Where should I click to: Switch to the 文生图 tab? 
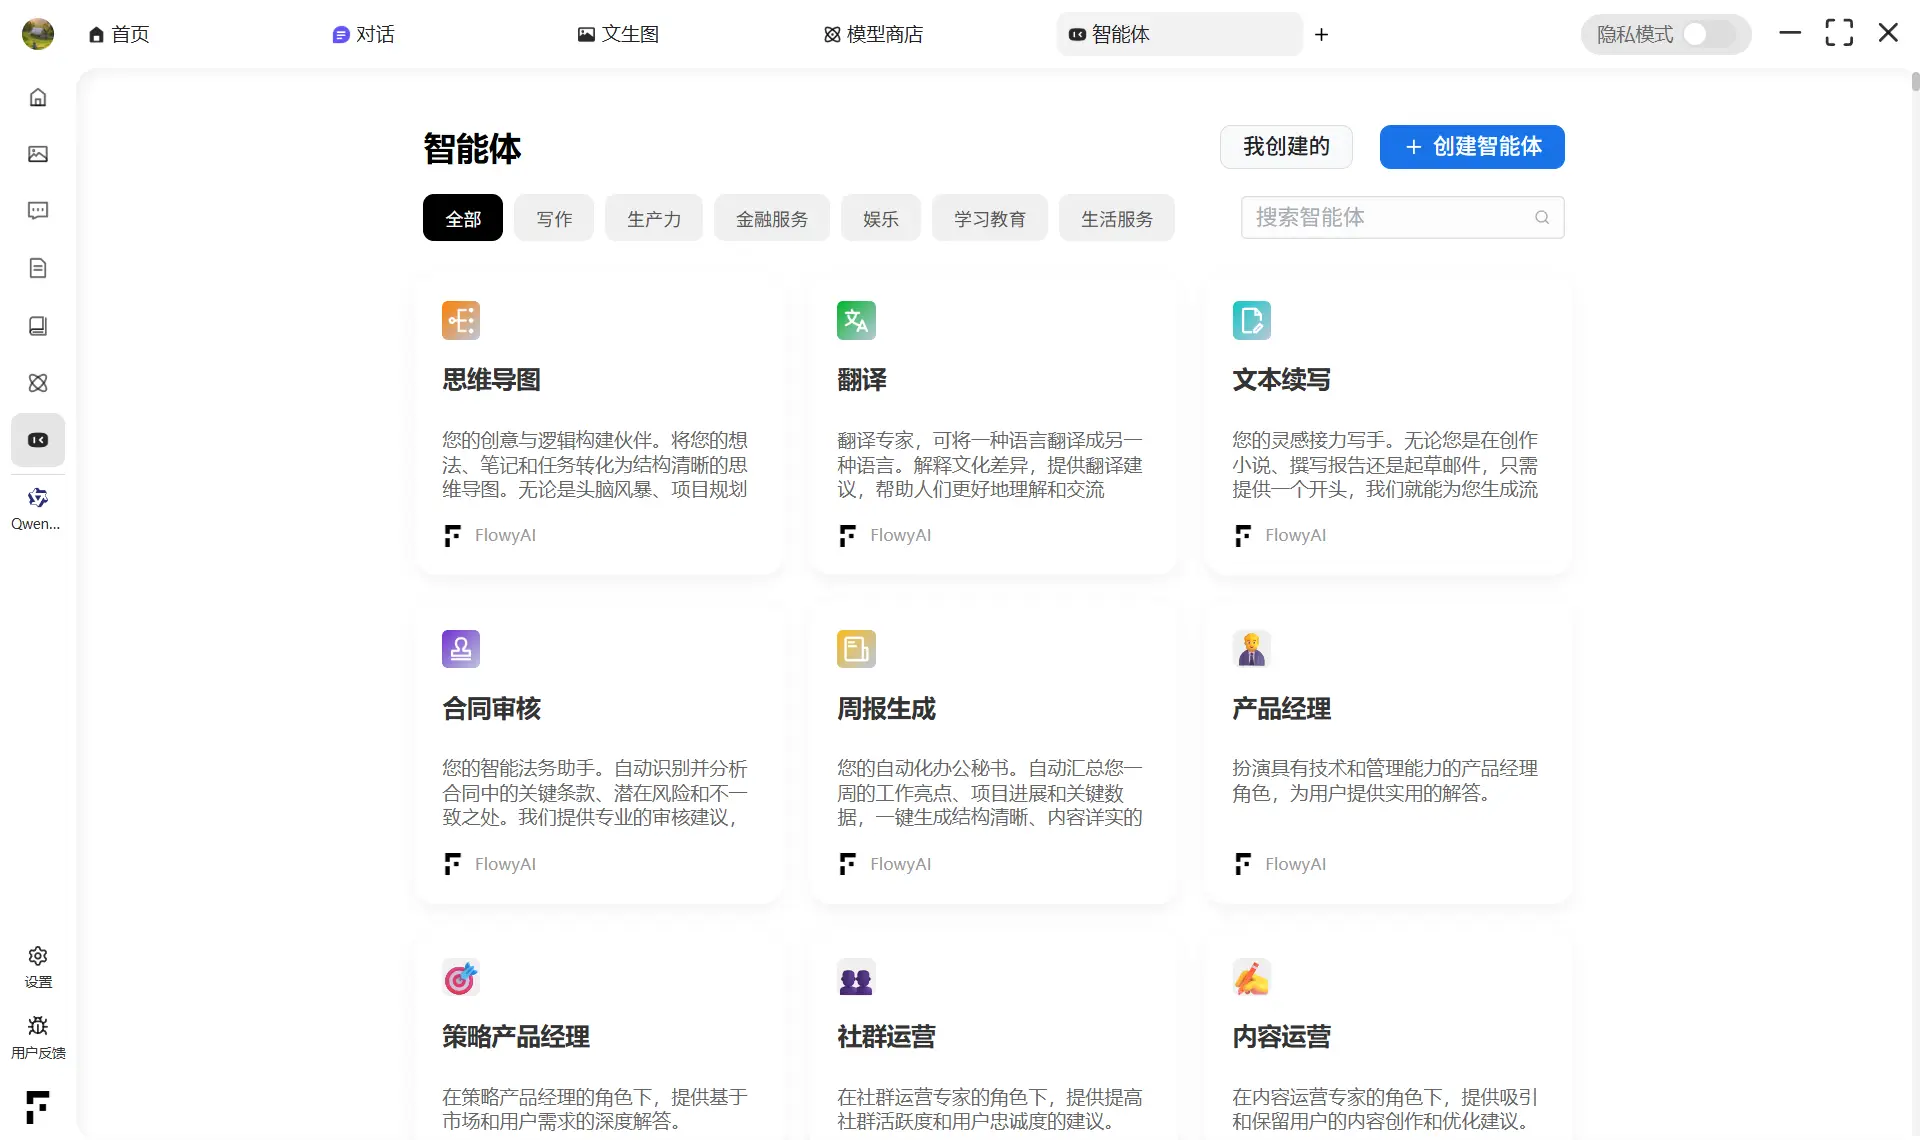618,34
